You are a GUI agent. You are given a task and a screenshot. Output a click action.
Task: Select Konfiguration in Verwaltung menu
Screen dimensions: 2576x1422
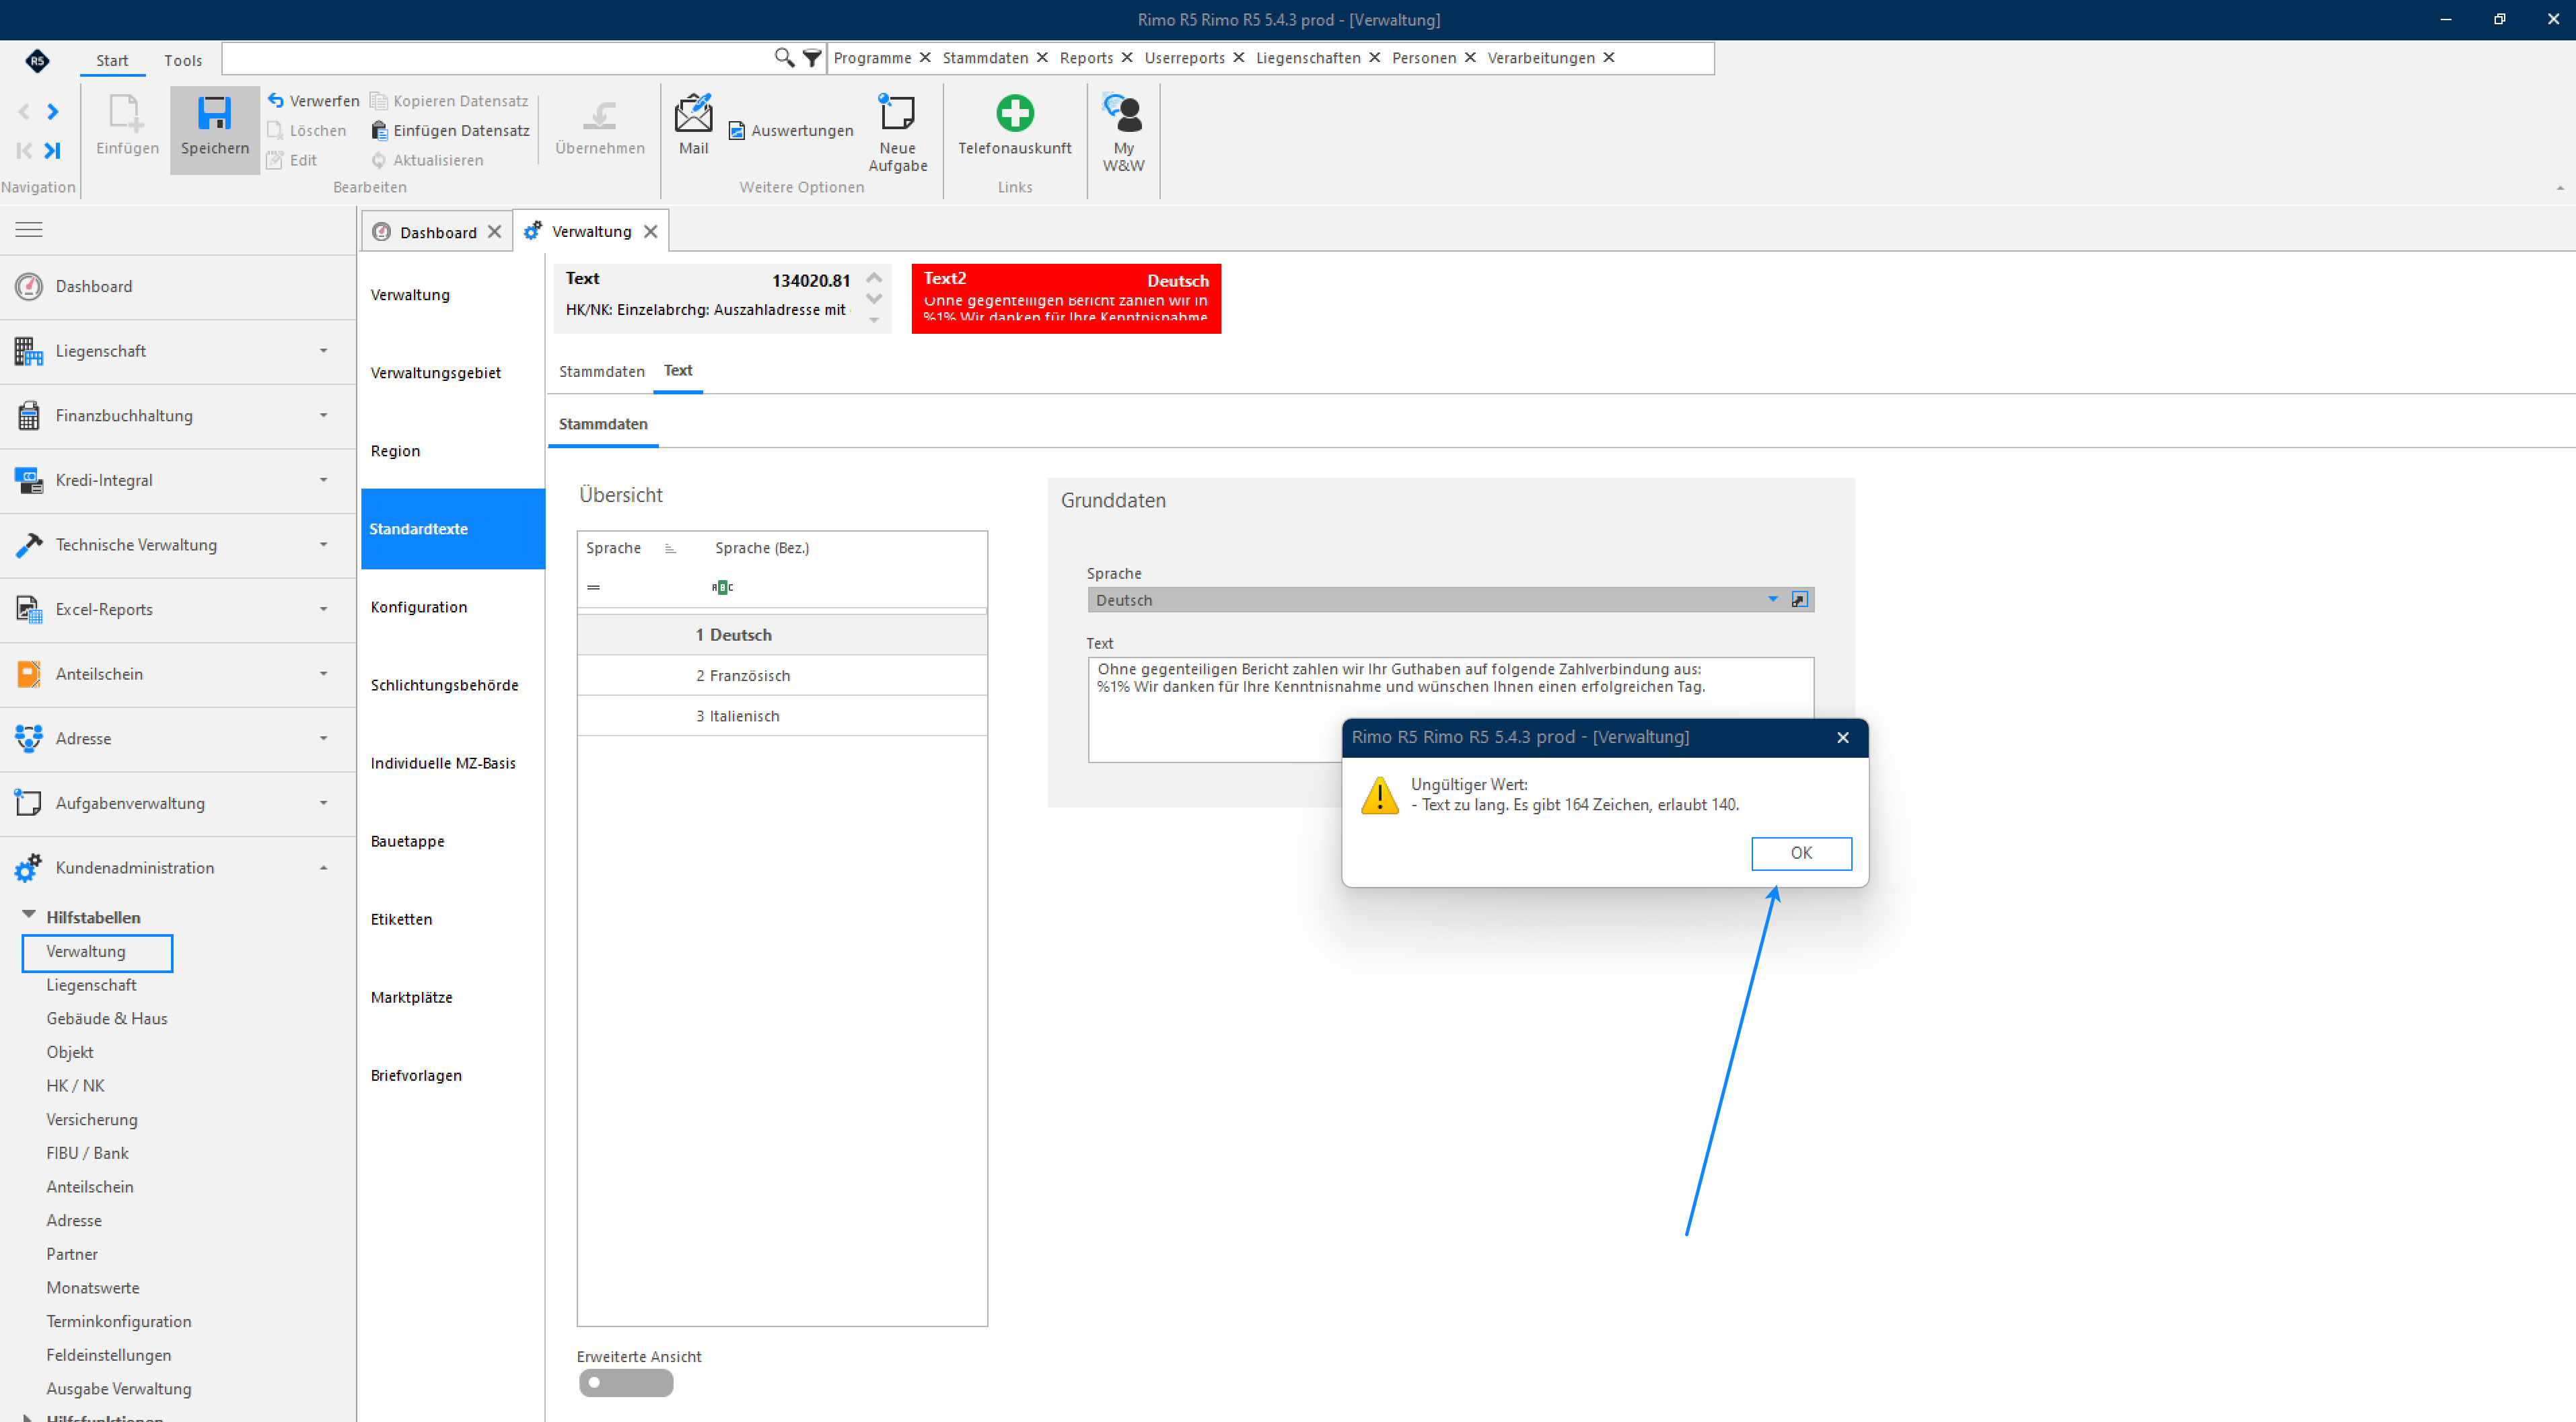(453, 607)
